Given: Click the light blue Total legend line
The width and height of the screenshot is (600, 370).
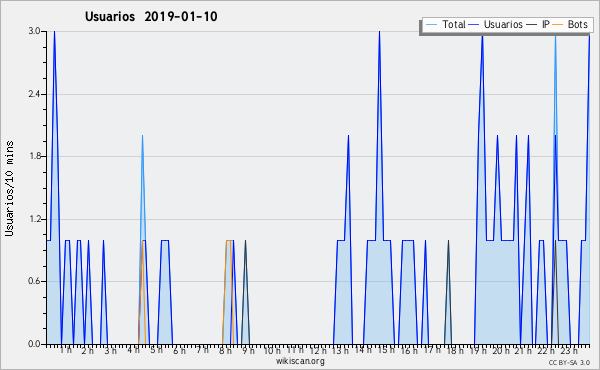Looking at the screenshot, I should [431, 25].
